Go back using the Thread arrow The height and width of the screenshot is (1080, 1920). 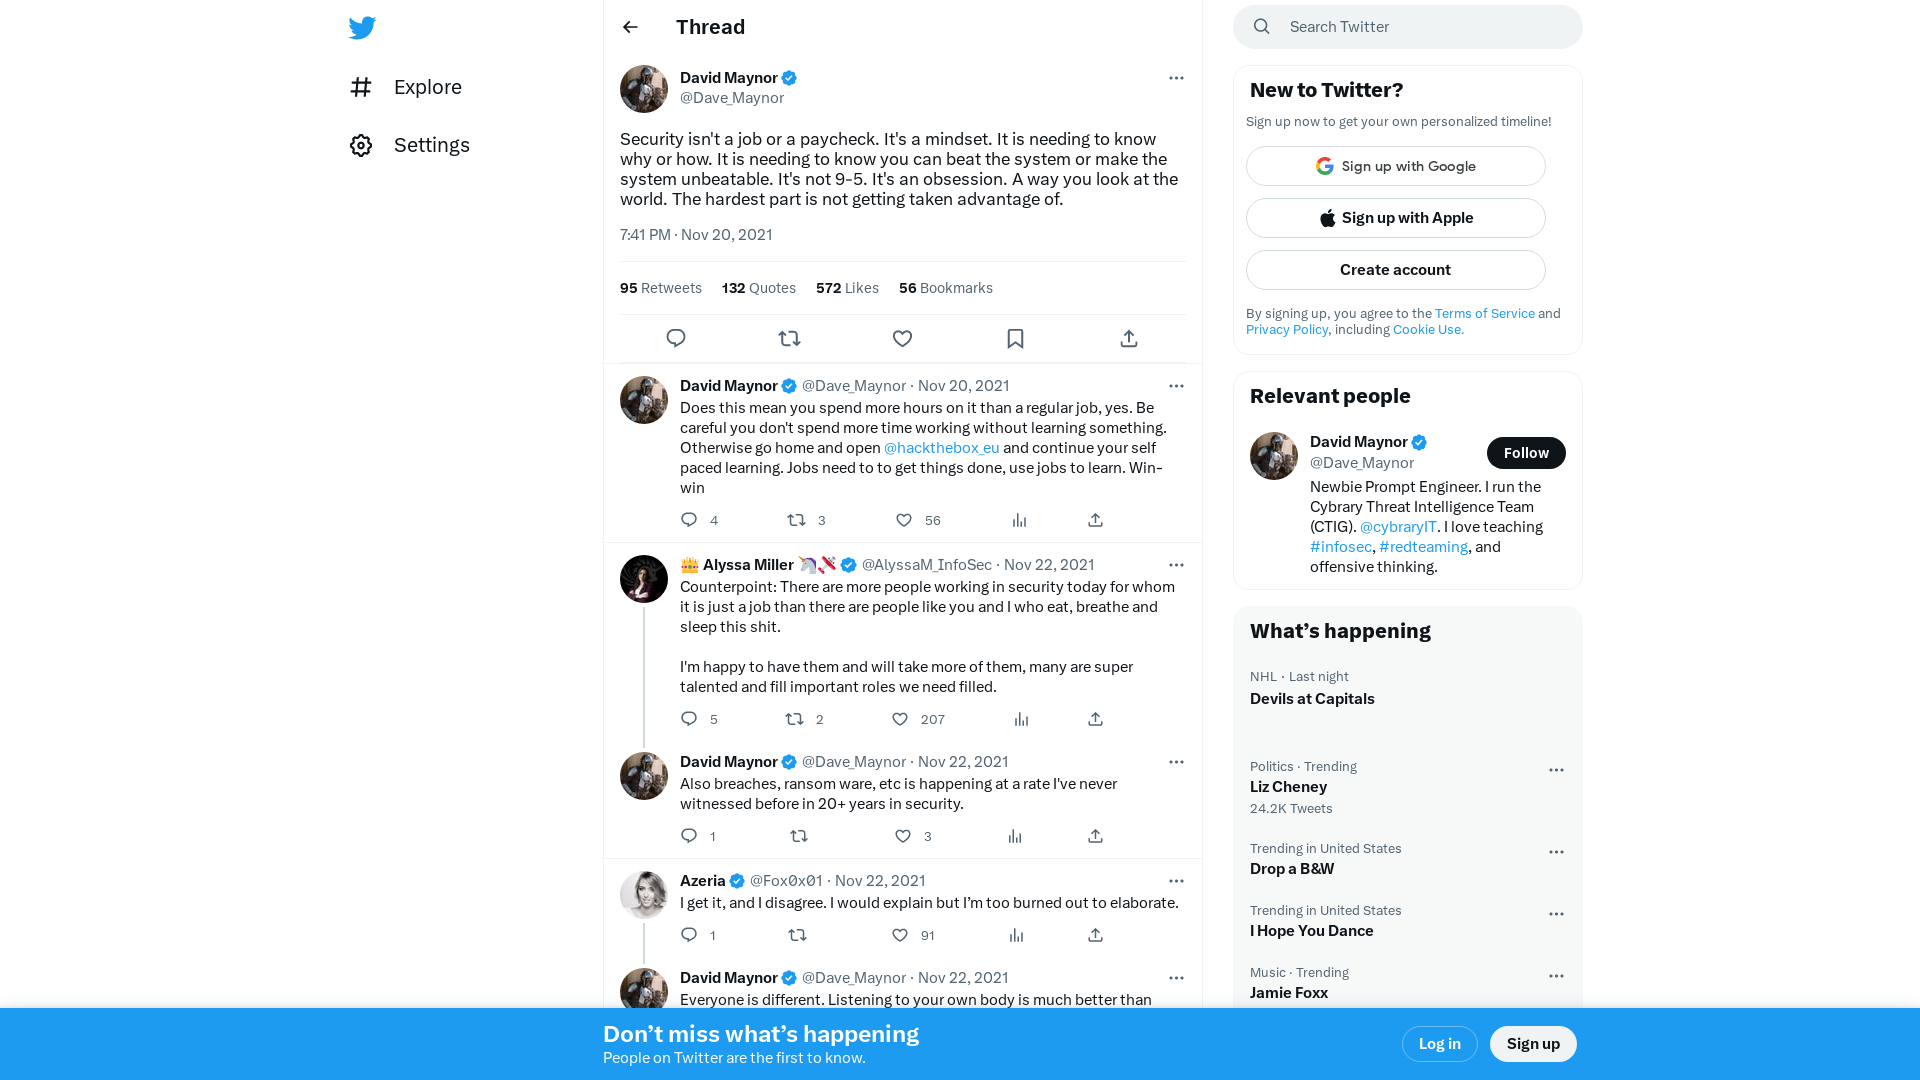click(630, 27)
